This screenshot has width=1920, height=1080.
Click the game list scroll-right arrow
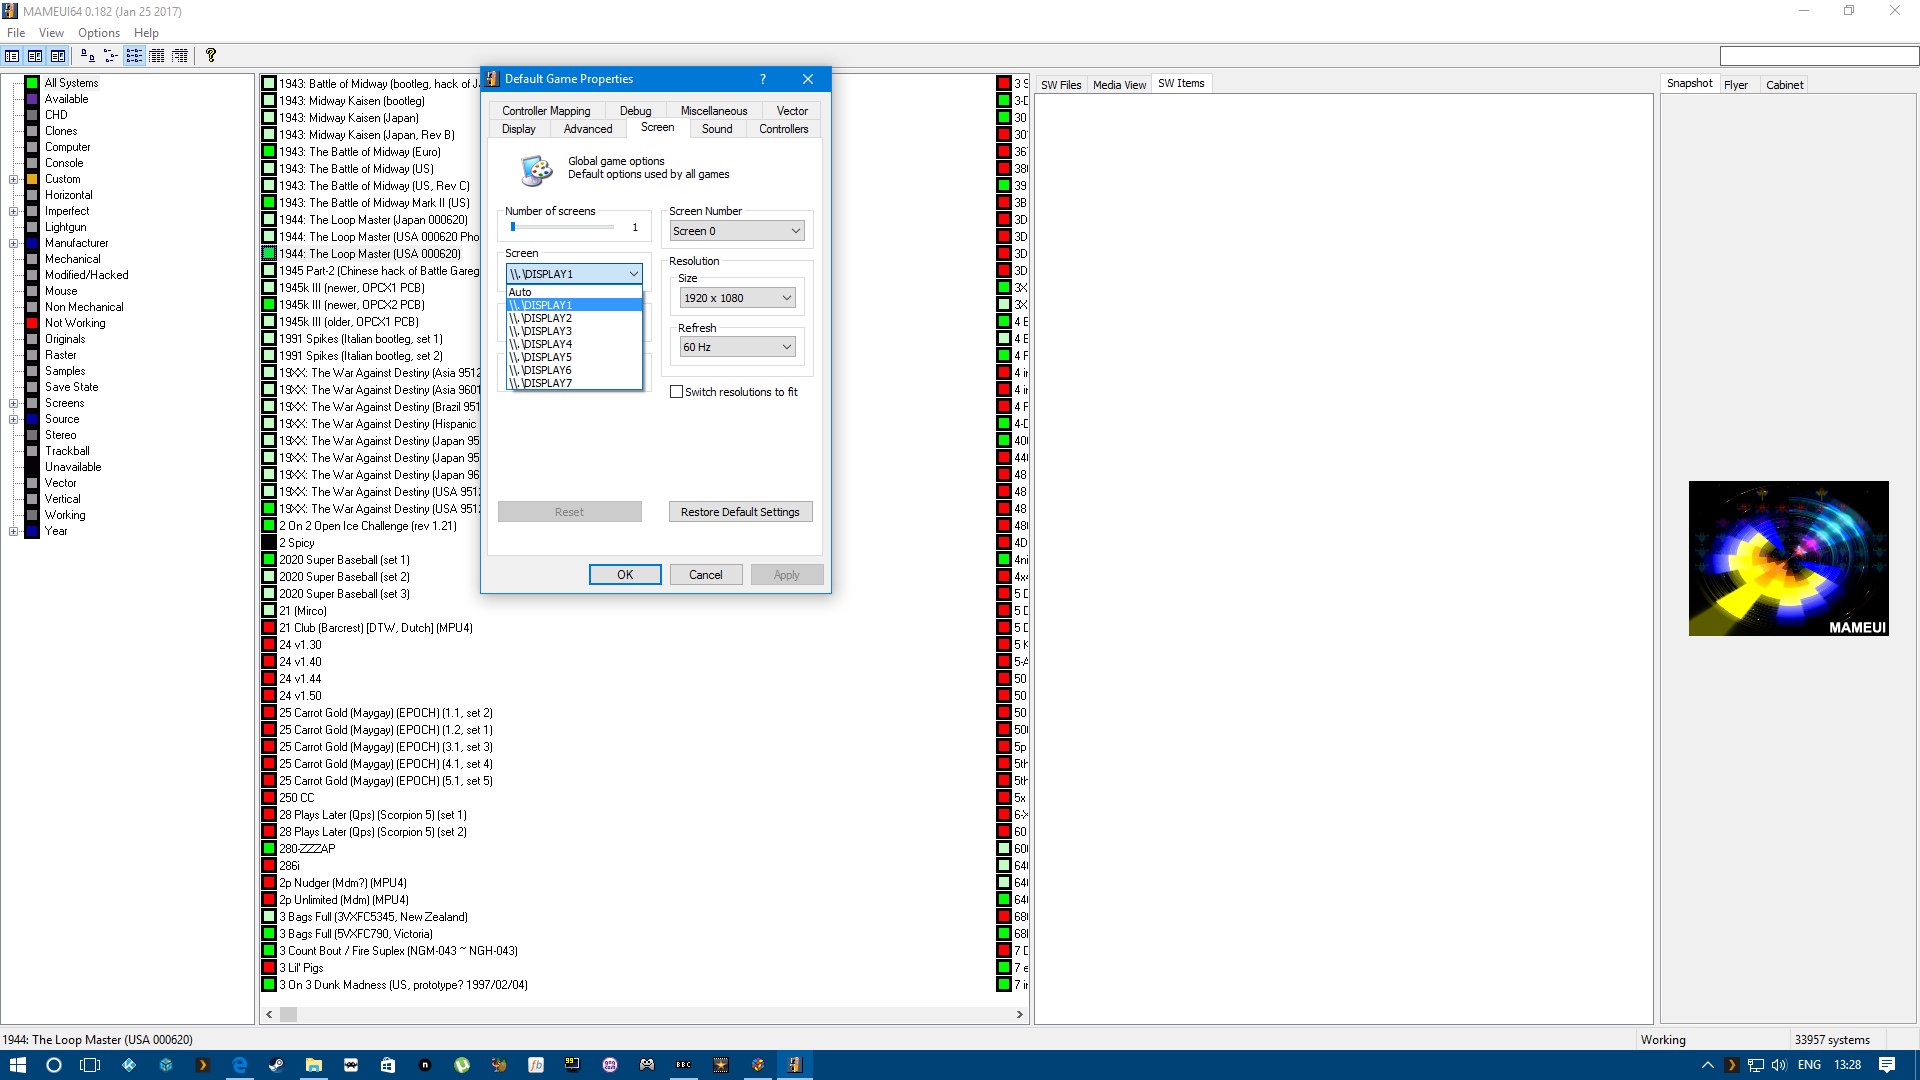point(1019,1014)
